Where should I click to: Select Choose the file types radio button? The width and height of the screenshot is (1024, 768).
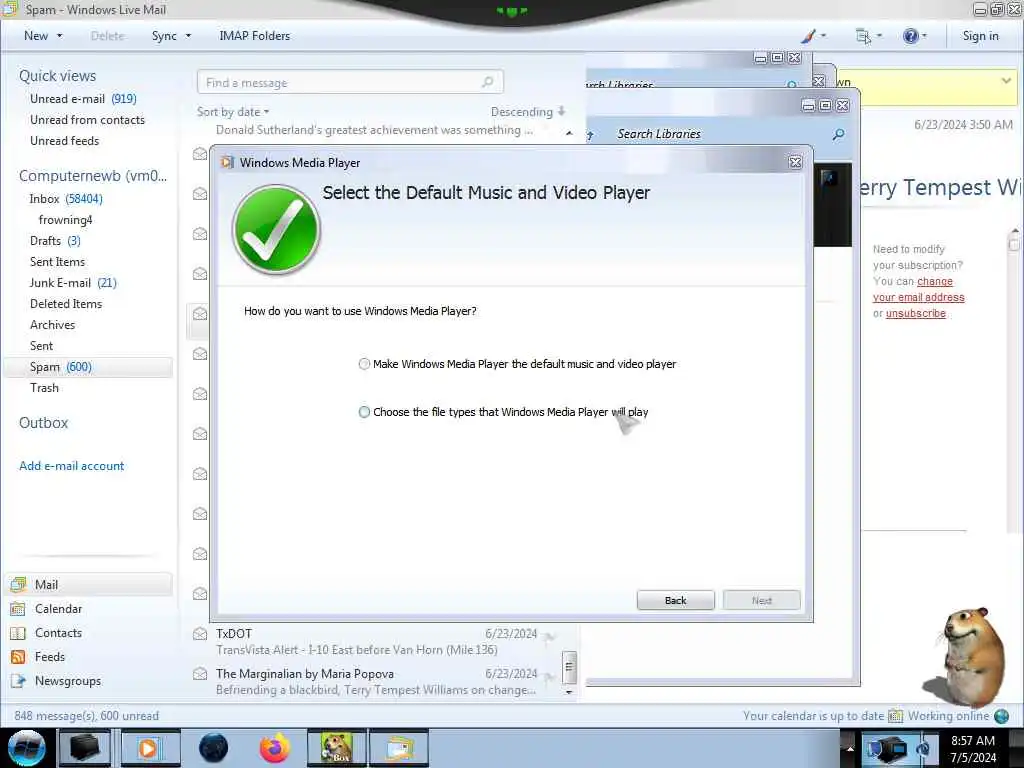364,412
